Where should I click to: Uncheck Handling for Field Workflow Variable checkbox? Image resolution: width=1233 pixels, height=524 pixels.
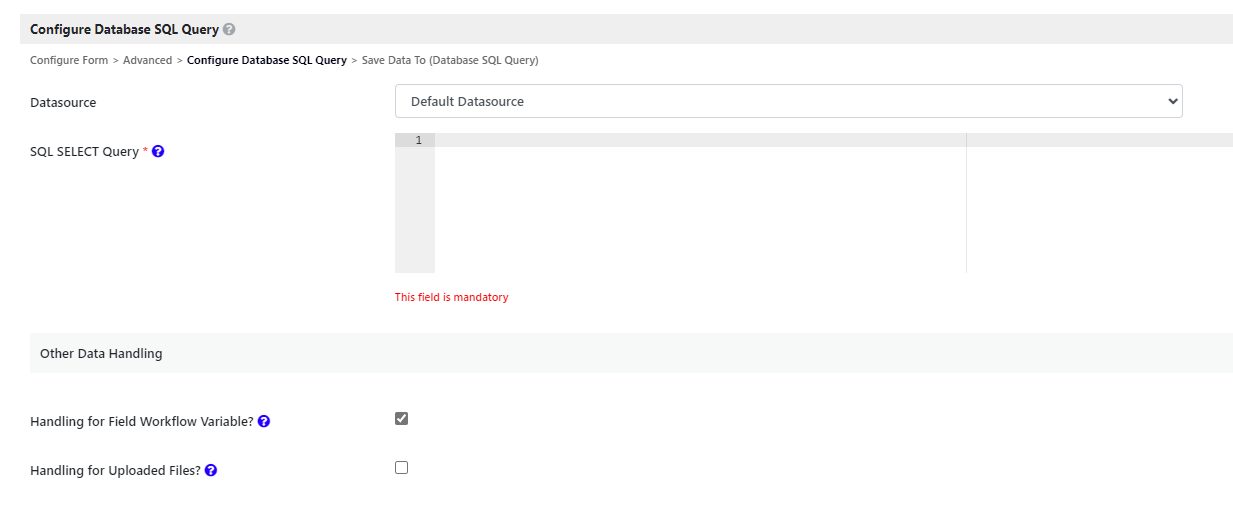[x=402, y=419]
